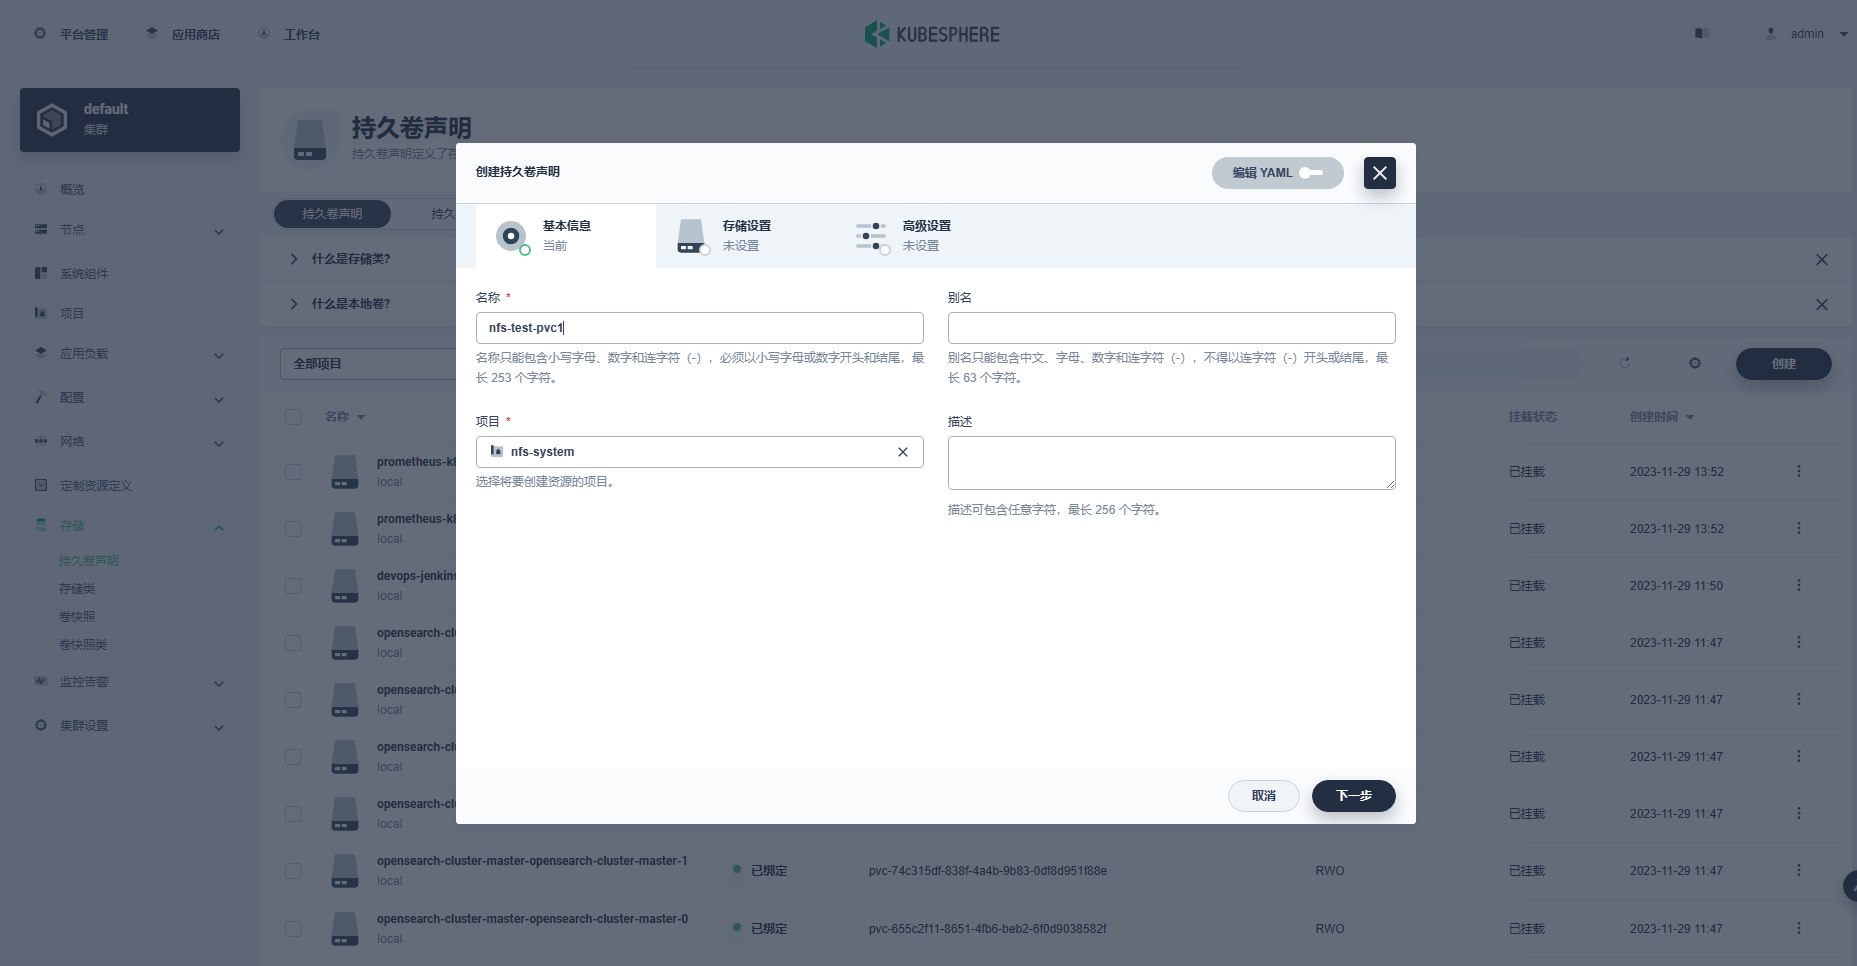This screenshot has height=966, width=1857.
Task: Open the admin user dropdown
Action: point(1807,34)
